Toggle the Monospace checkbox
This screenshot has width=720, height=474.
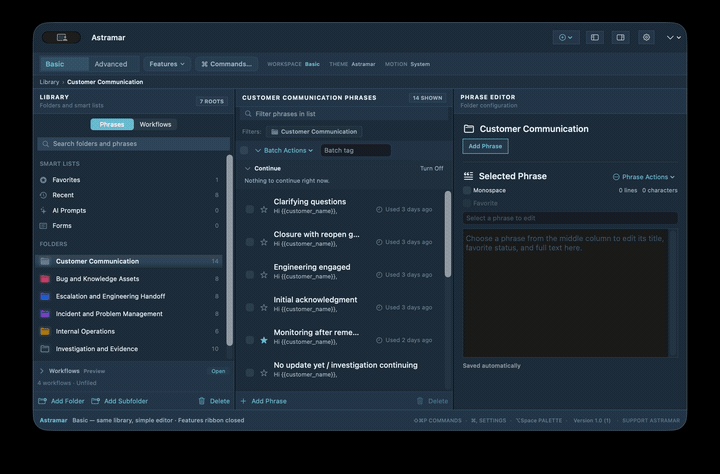(x=467, y=190)
